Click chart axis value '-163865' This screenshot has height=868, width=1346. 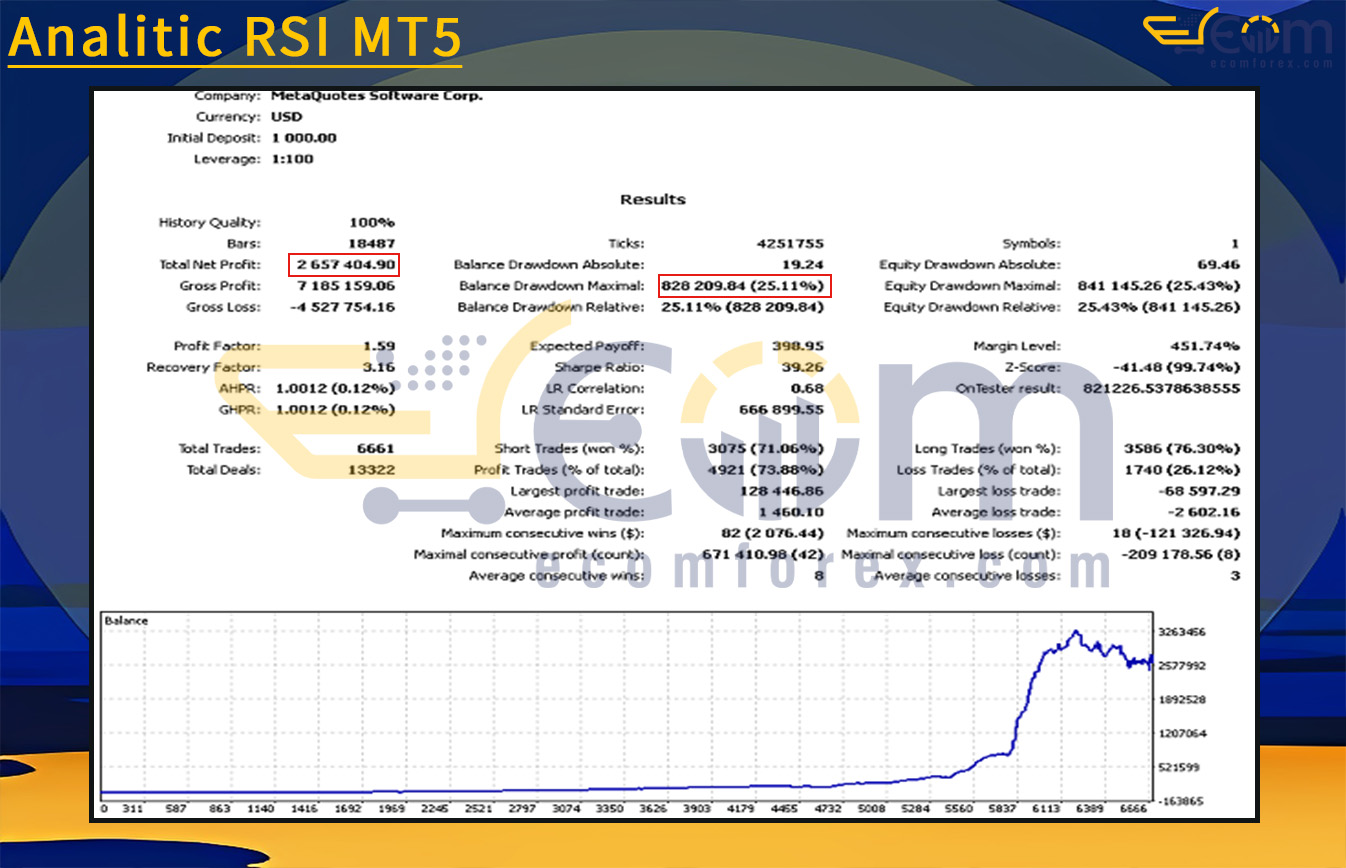pyautogui.click(x=1180, y=801)
